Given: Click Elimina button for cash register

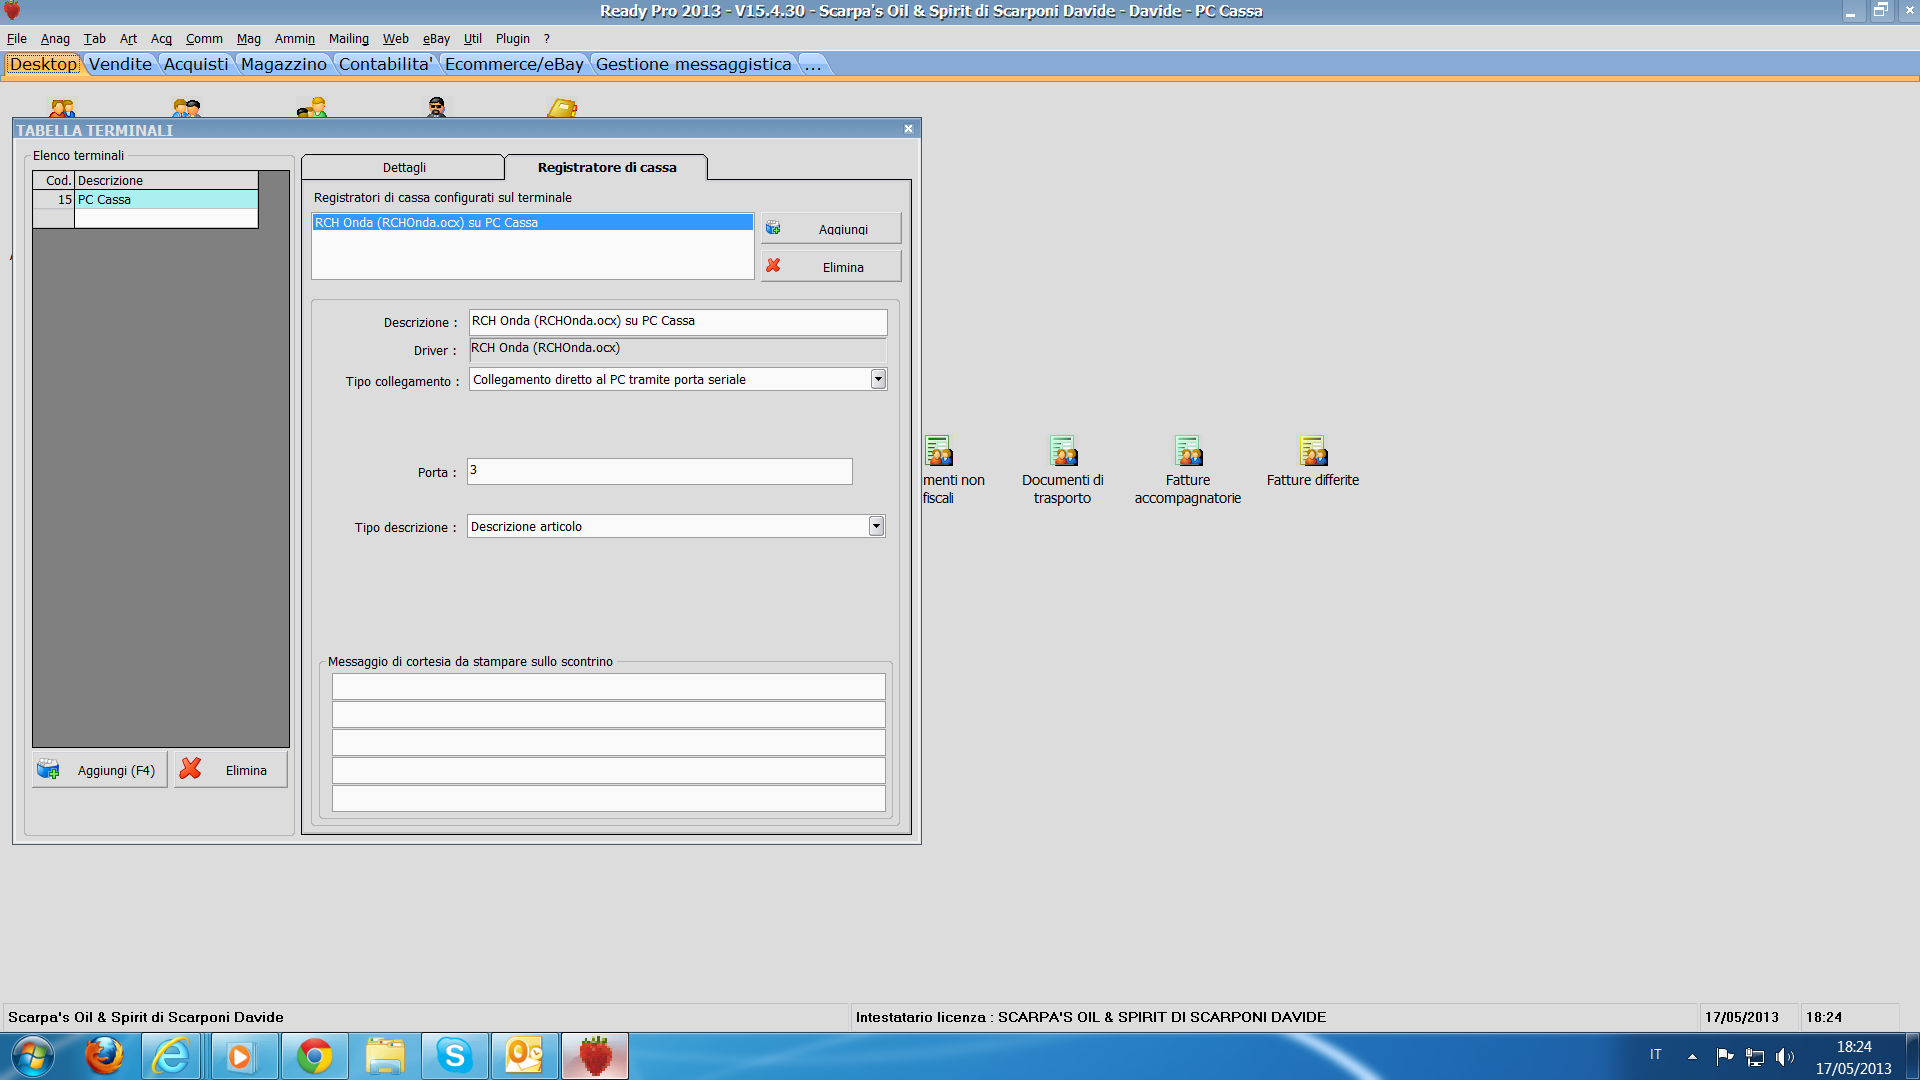Looking at the screenshot, I should (x=830, y=267).
